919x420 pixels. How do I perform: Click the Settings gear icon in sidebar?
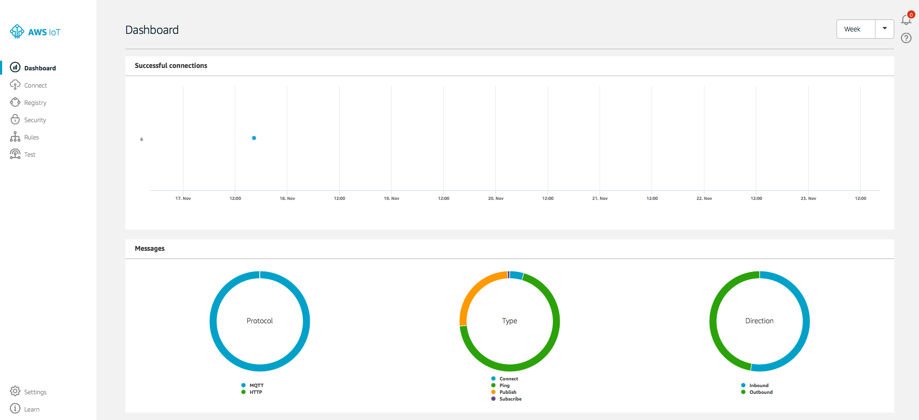click(15, 392)
